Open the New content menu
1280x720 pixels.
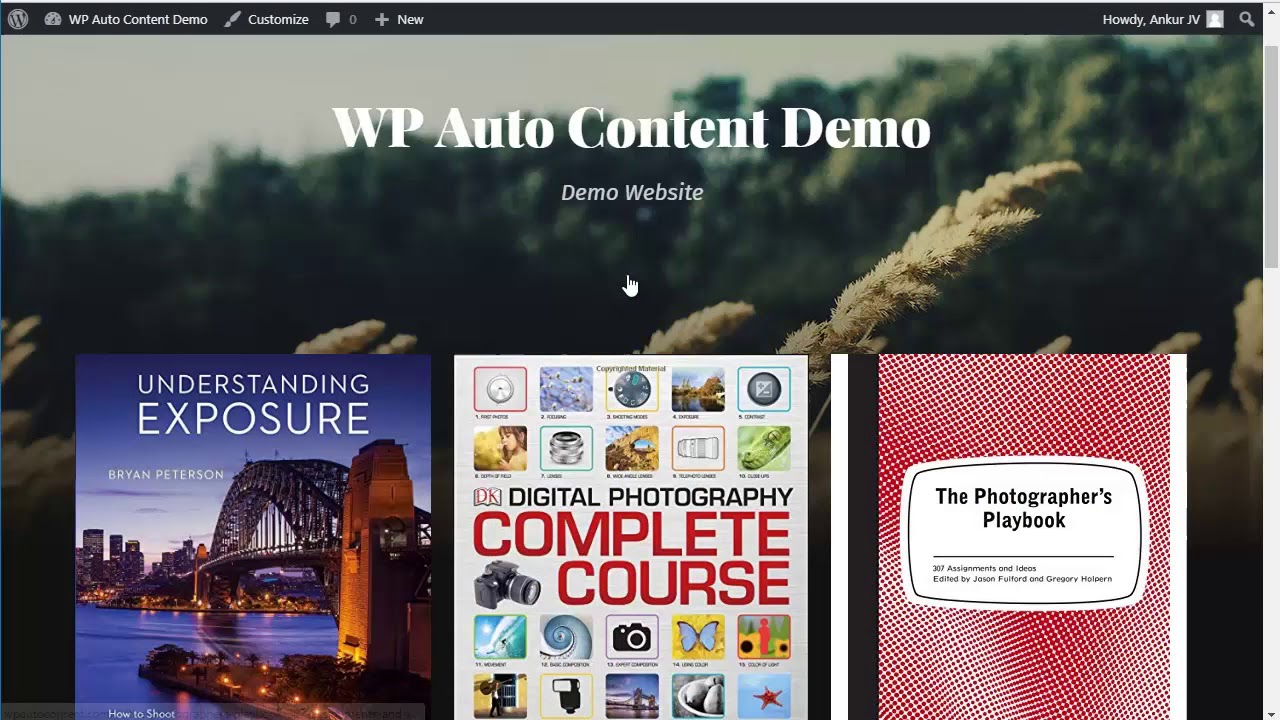click(x=399, y=19)
